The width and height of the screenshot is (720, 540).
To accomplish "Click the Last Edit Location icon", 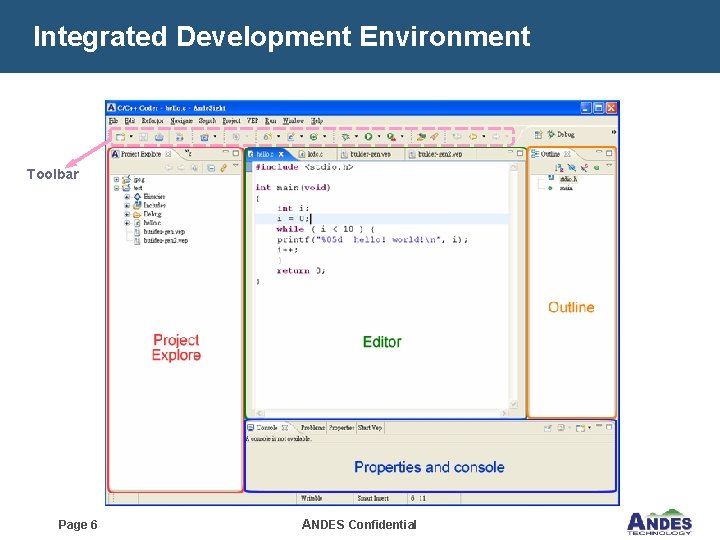I will click(x=457, y=137).
